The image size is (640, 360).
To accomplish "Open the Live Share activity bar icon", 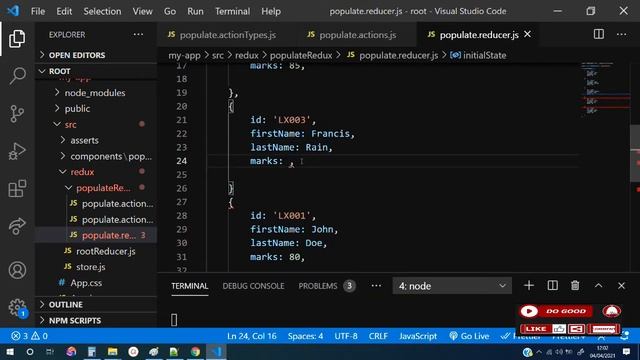I will [17, 227].
